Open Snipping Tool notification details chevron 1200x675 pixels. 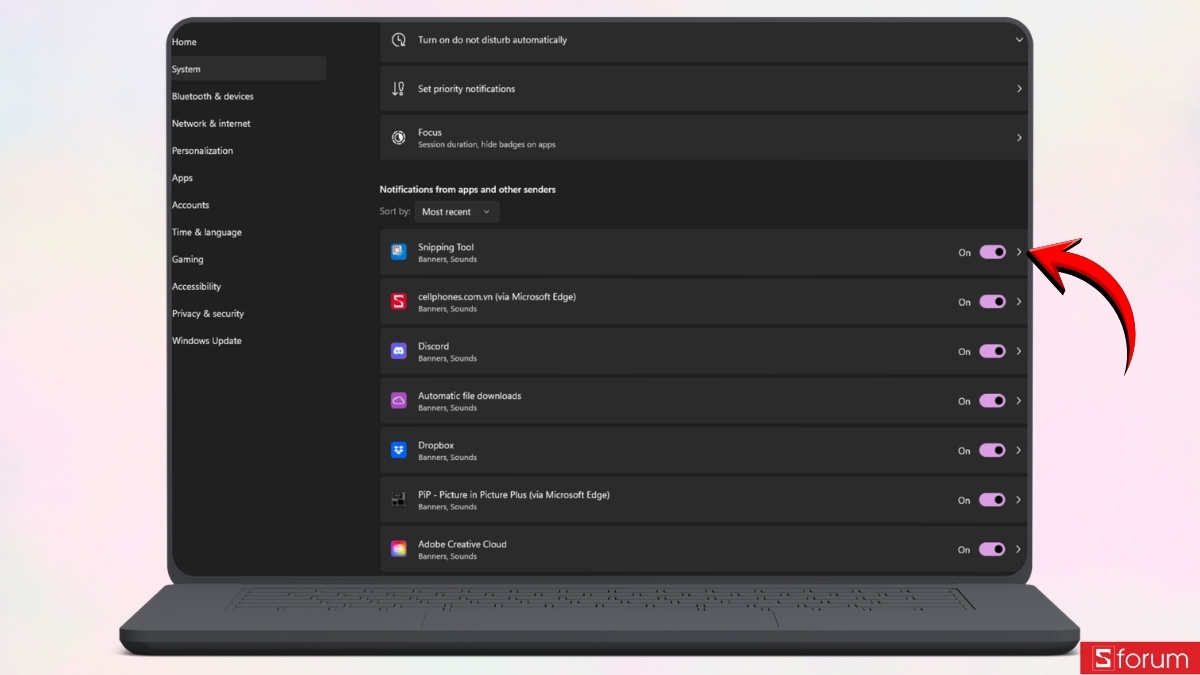click(x=1019, y=252)
